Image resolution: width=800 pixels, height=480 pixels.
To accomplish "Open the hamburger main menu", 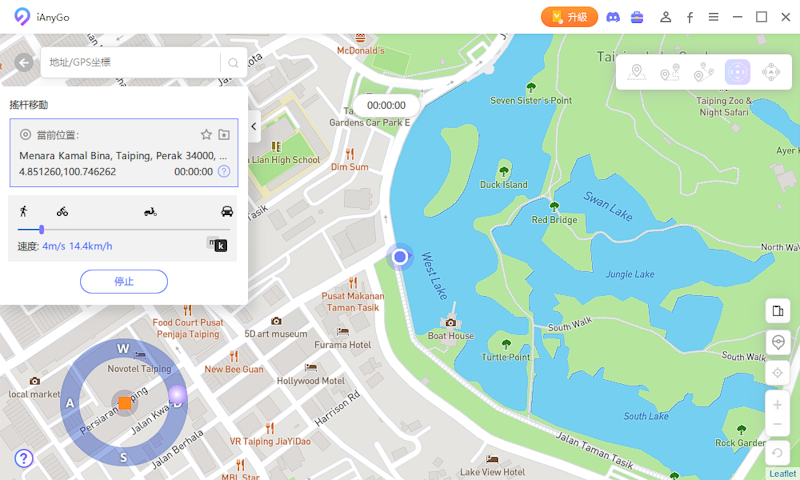I will coord(713,17).
